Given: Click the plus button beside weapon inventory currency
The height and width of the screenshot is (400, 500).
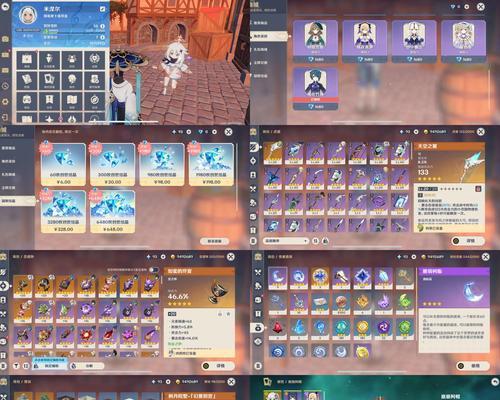Looking at the screenshot, I should (x=416, y=132).
